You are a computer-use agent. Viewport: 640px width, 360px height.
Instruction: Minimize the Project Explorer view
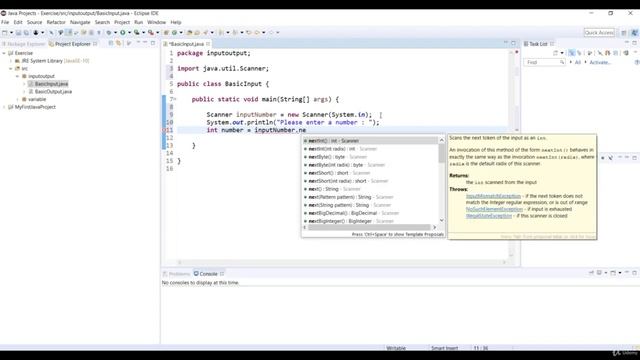[x=145, y=42]
